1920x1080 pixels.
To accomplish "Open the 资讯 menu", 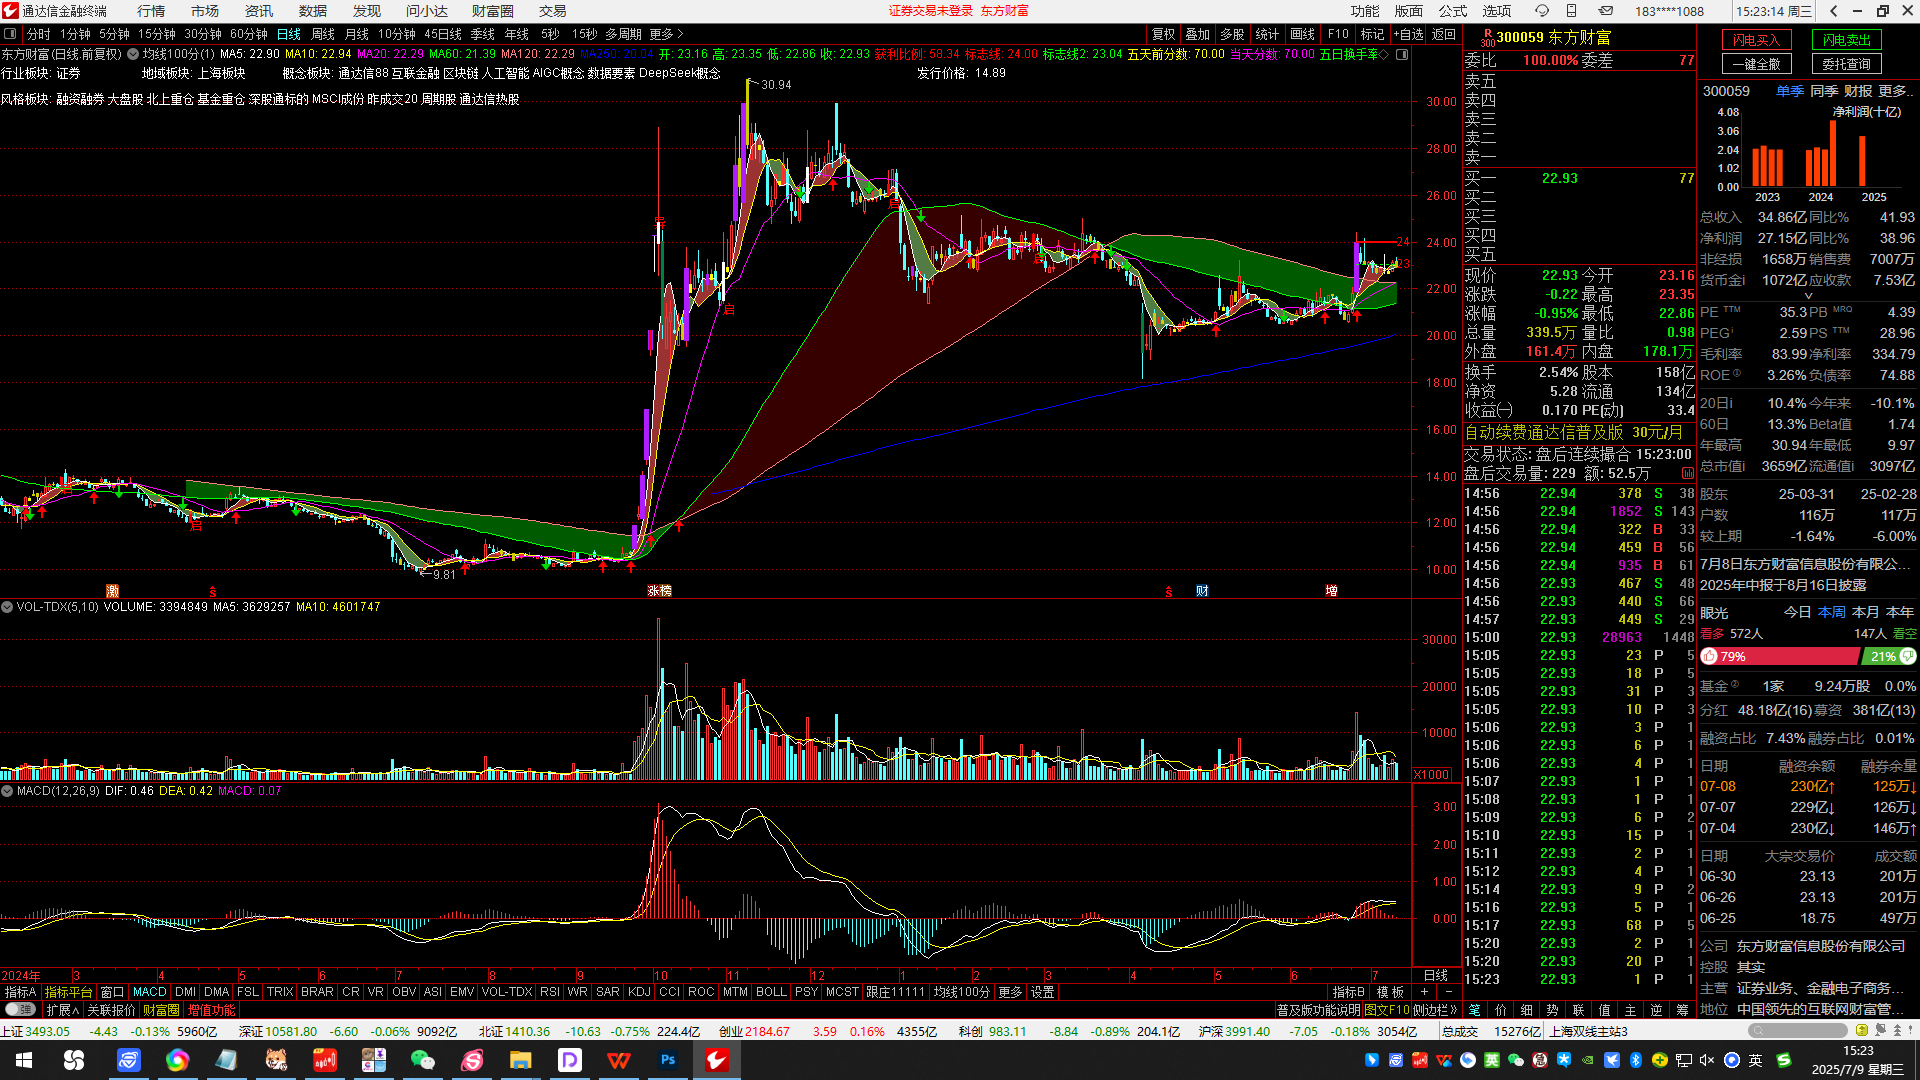I will [259, 11].
